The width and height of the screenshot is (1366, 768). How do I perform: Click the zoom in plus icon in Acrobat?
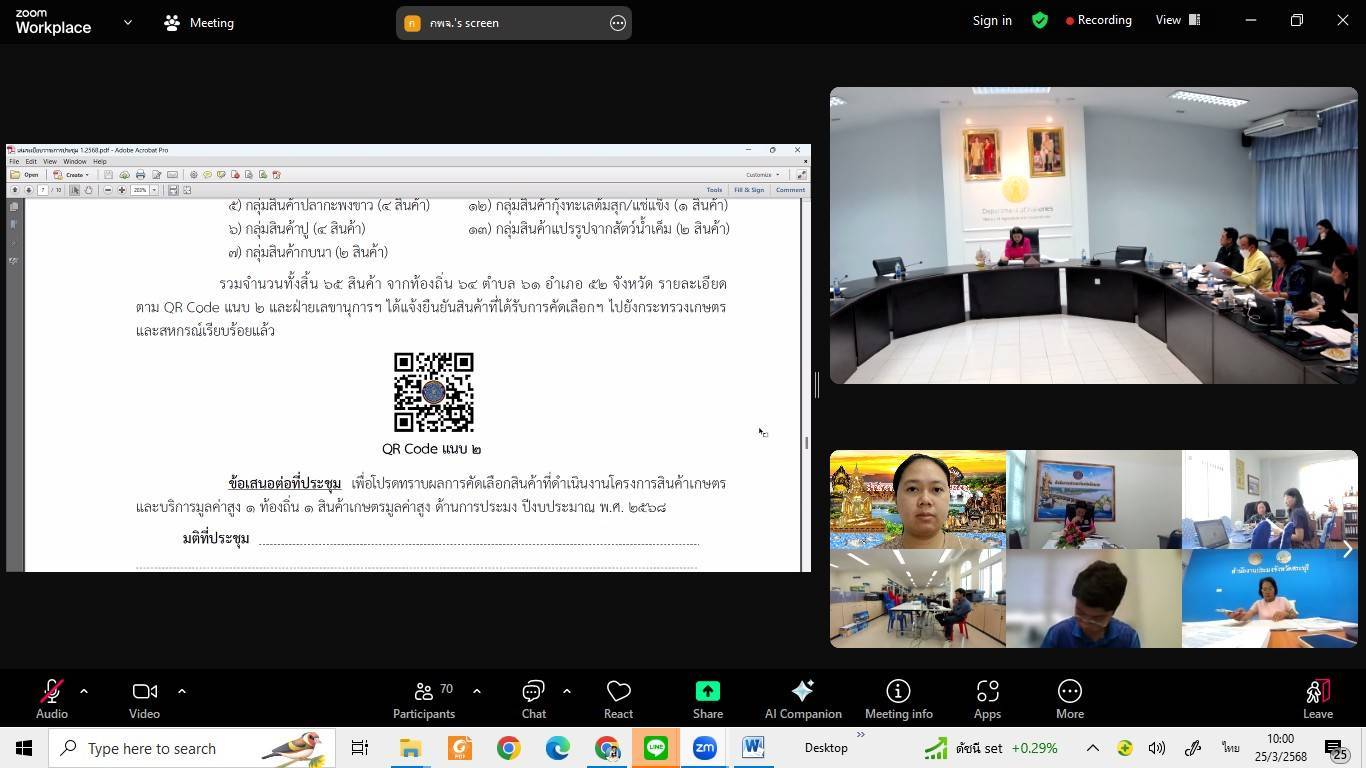122,190
